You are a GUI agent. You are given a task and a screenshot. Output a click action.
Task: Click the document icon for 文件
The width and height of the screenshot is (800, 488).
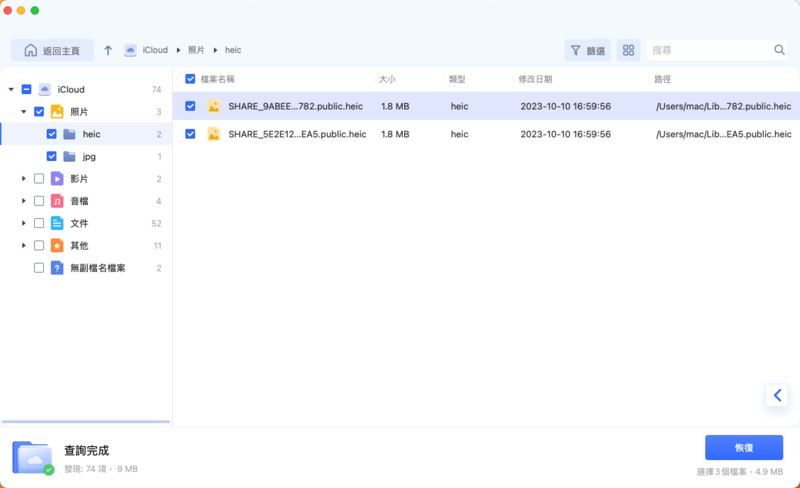click(x=57, y=223)
